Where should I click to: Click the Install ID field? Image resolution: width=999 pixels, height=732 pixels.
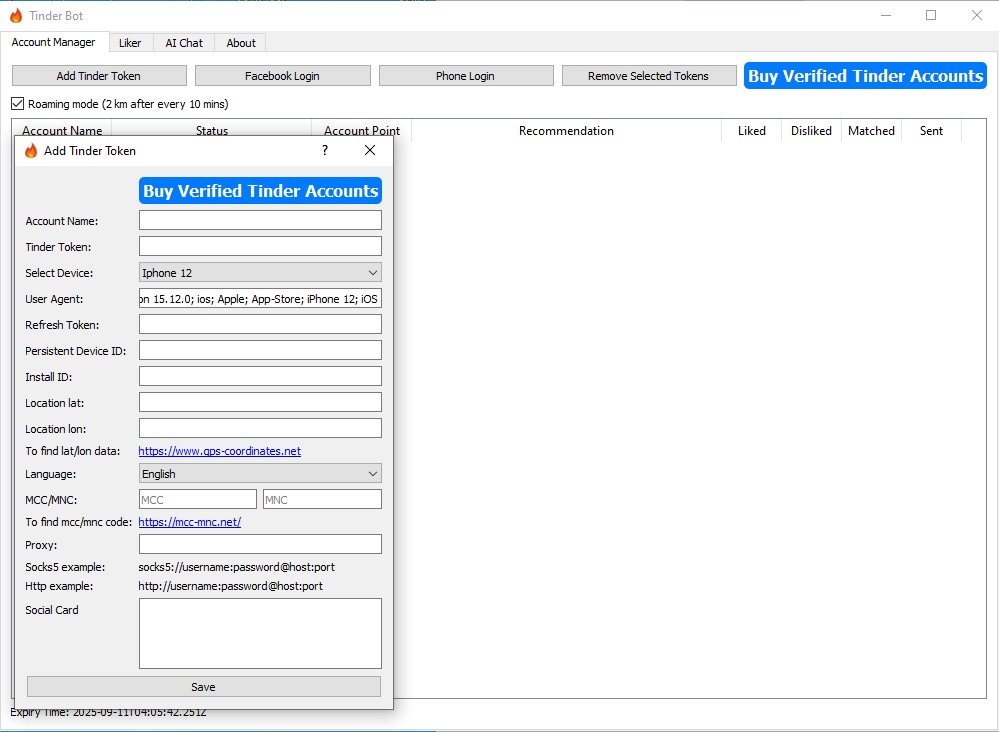click(260, 377)
